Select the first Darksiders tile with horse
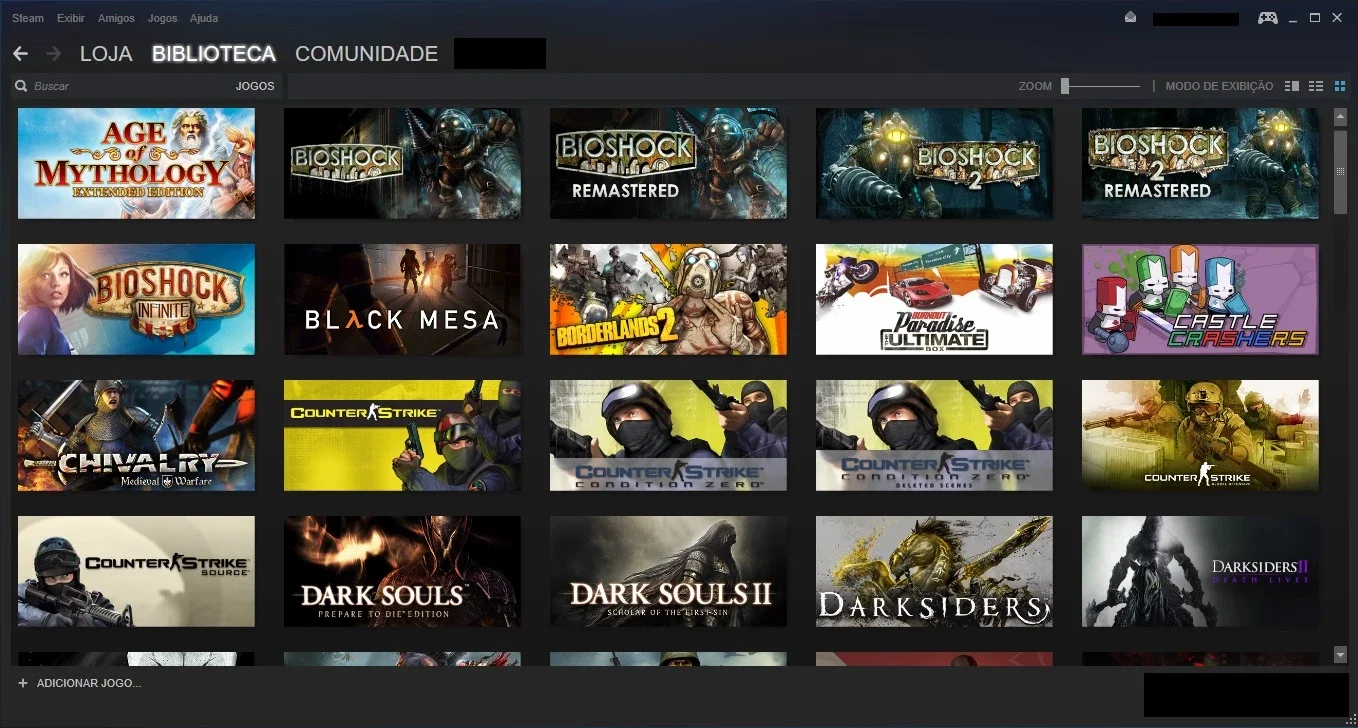The height and width of the screenshot is (728, 1358). [x=934, y=571]
